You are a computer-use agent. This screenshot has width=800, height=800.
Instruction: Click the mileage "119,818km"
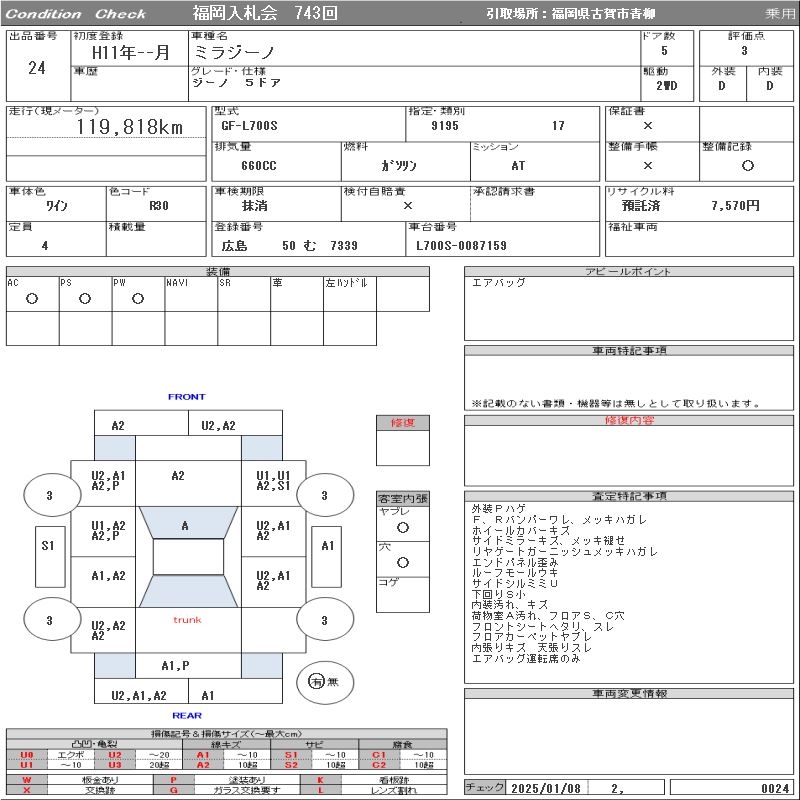click(130, 126)
